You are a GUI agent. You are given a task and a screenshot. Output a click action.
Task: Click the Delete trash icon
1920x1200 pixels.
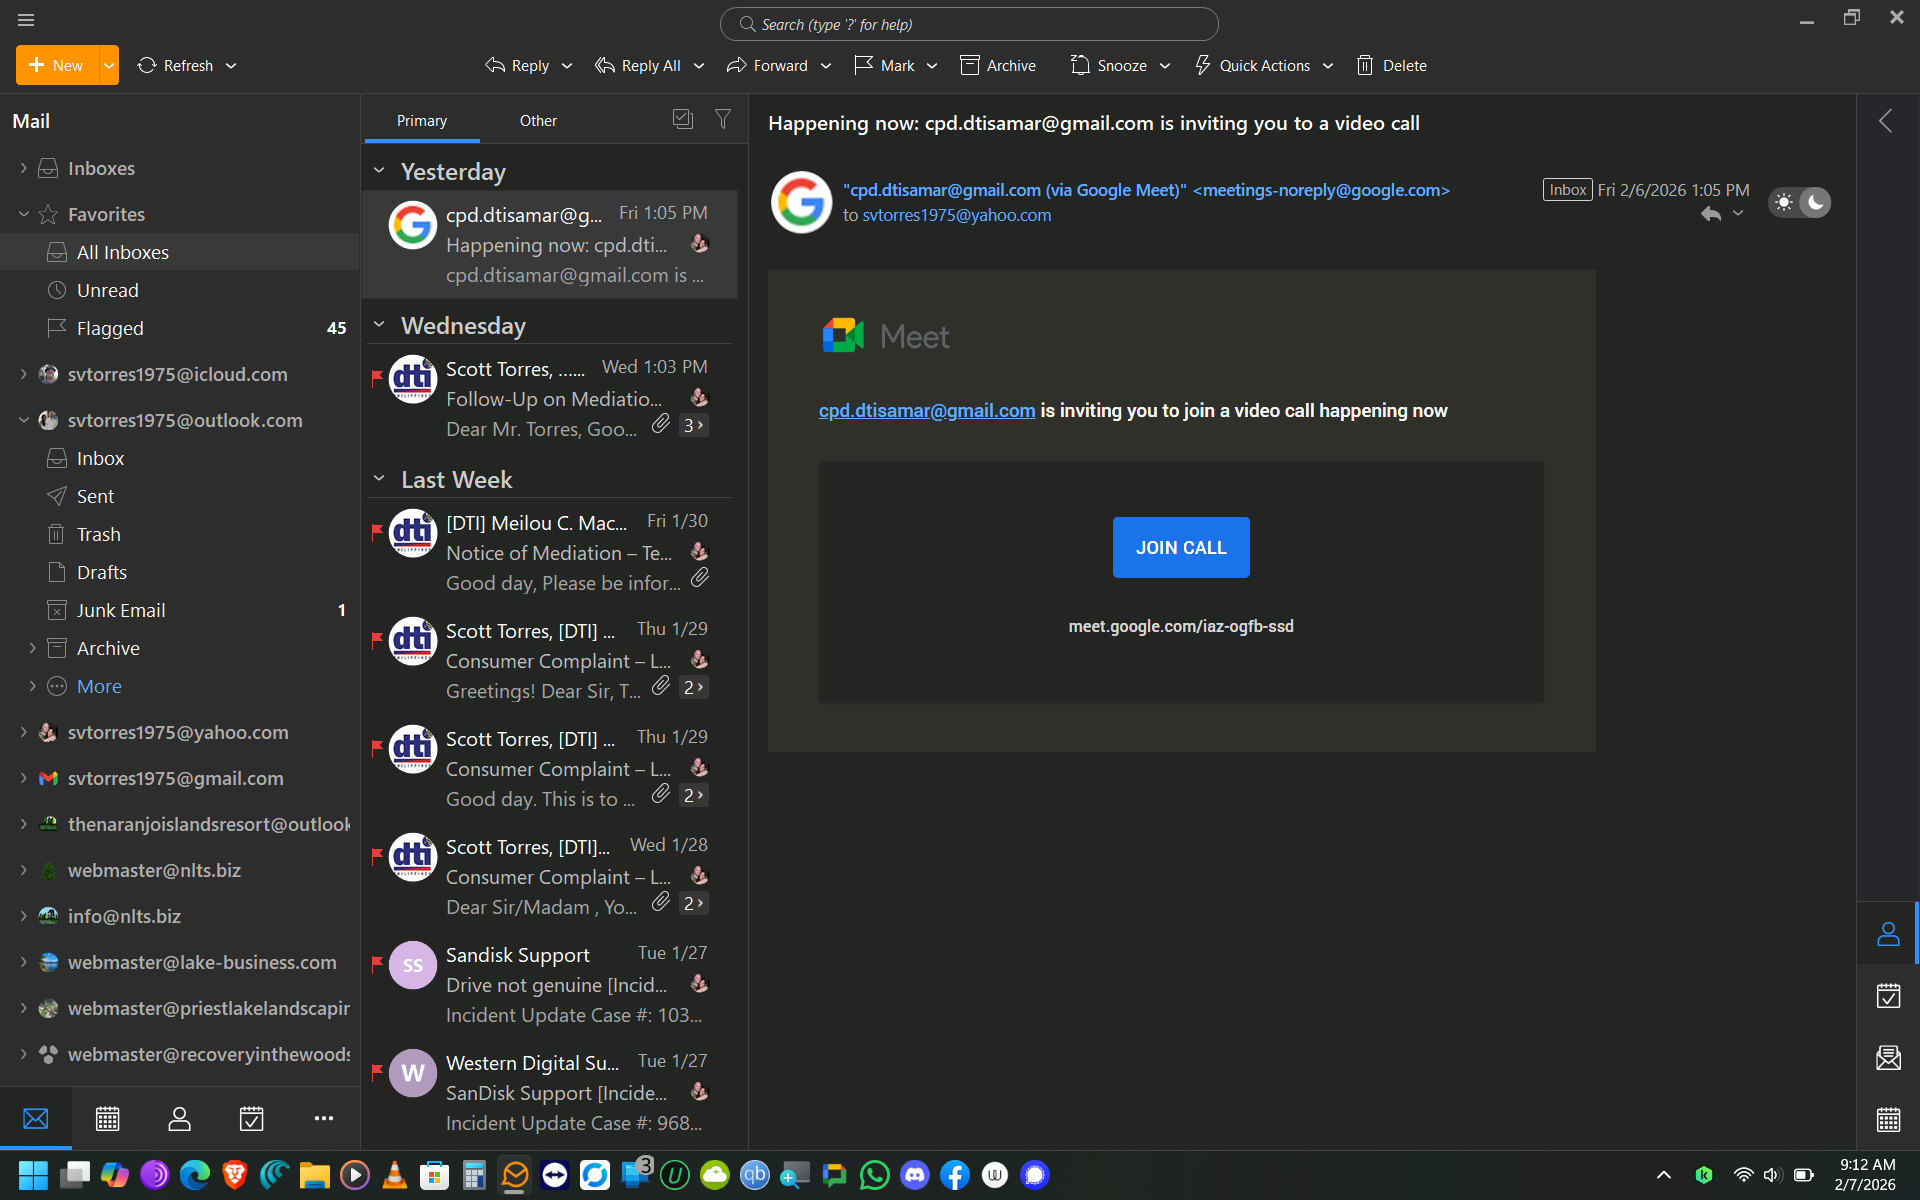pyautogui.click(x=1365, y=65)
